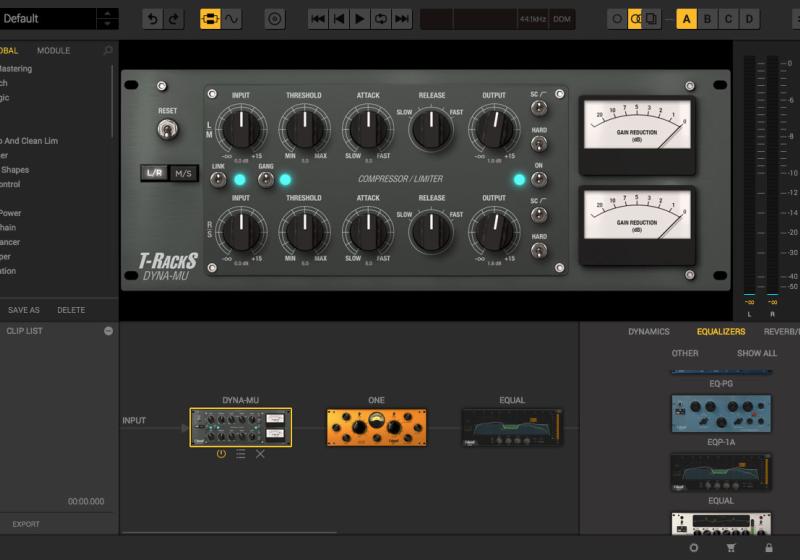Step preset using arrows beside Default
The width and height of the screenshot is (800, 560).
(x=107, y=19)
